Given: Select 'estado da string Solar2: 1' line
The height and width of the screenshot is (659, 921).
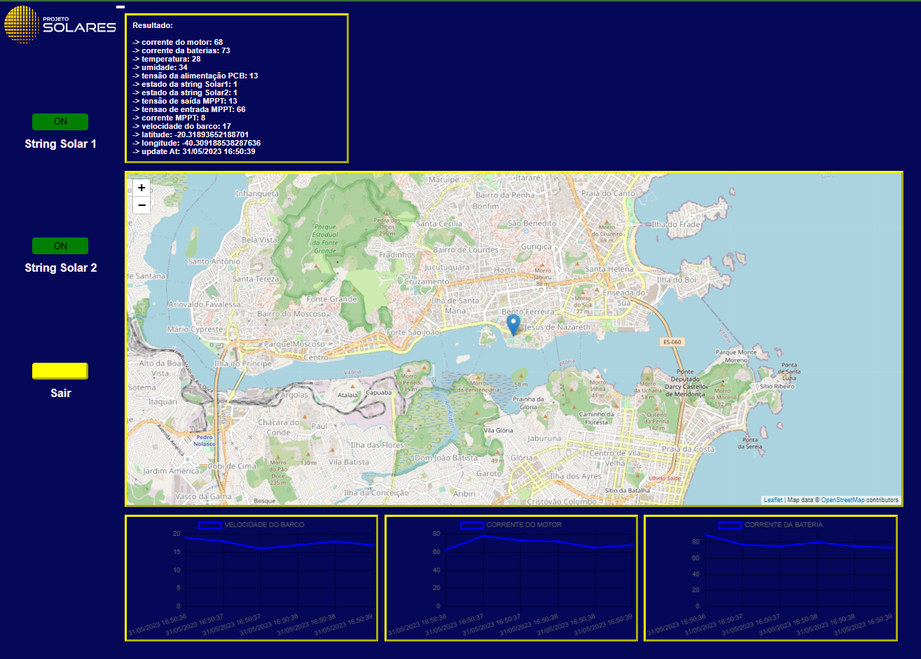Looking at the screenshot, I should 185,93.
